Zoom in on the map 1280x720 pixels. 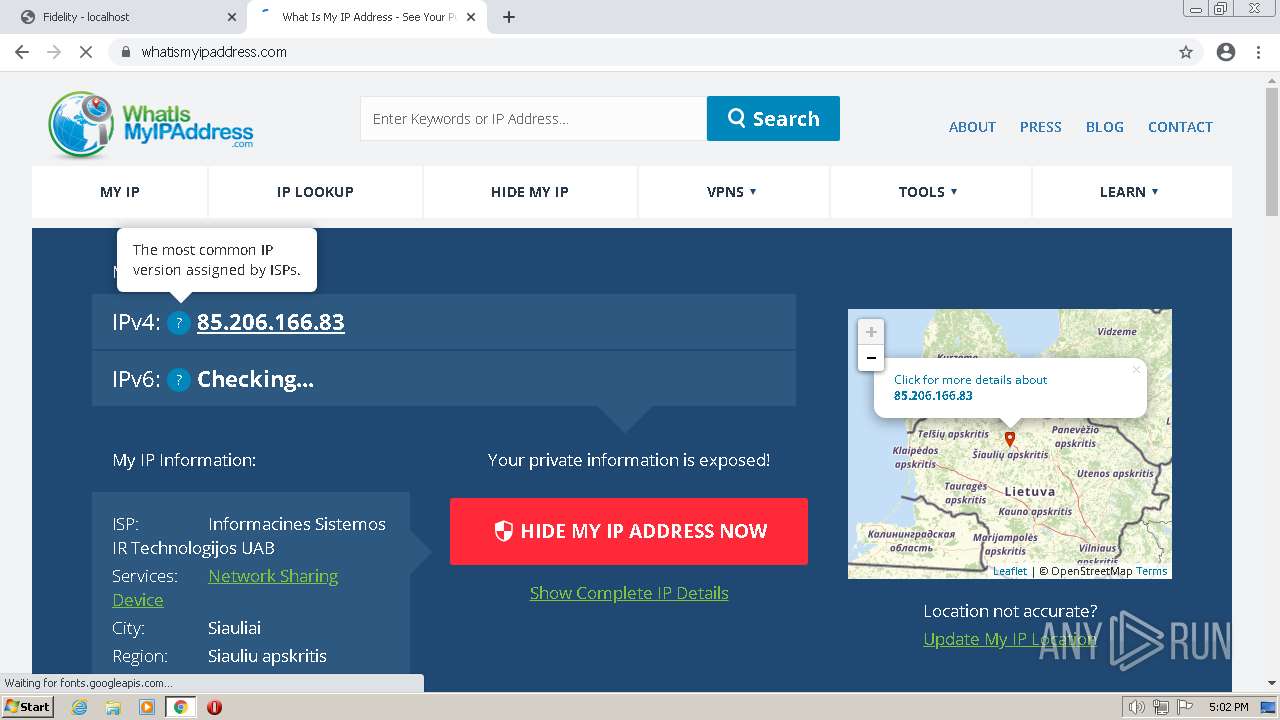click(x=871, y=332)
